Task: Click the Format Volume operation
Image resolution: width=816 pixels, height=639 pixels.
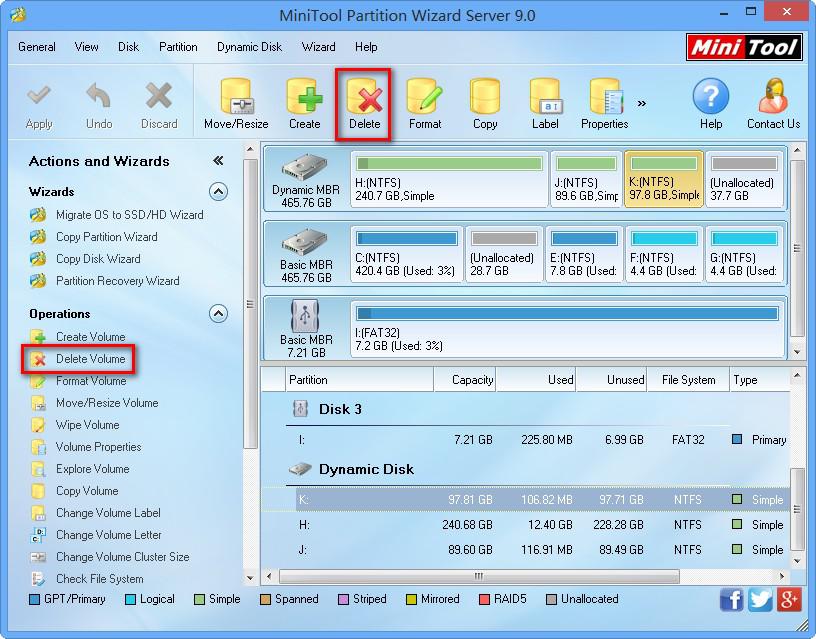Action: [79, 381]
